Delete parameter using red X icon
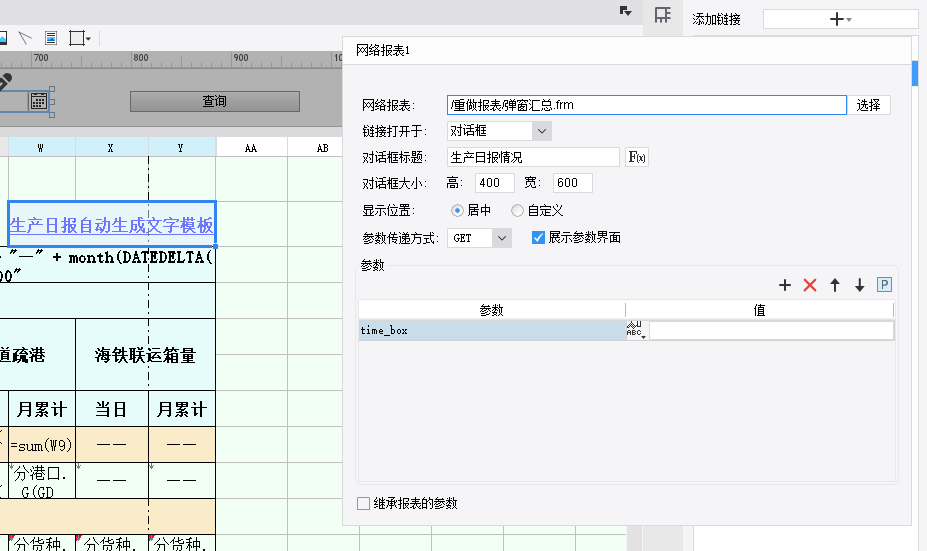Screen dimensions: 927x551 click(810, 286)
